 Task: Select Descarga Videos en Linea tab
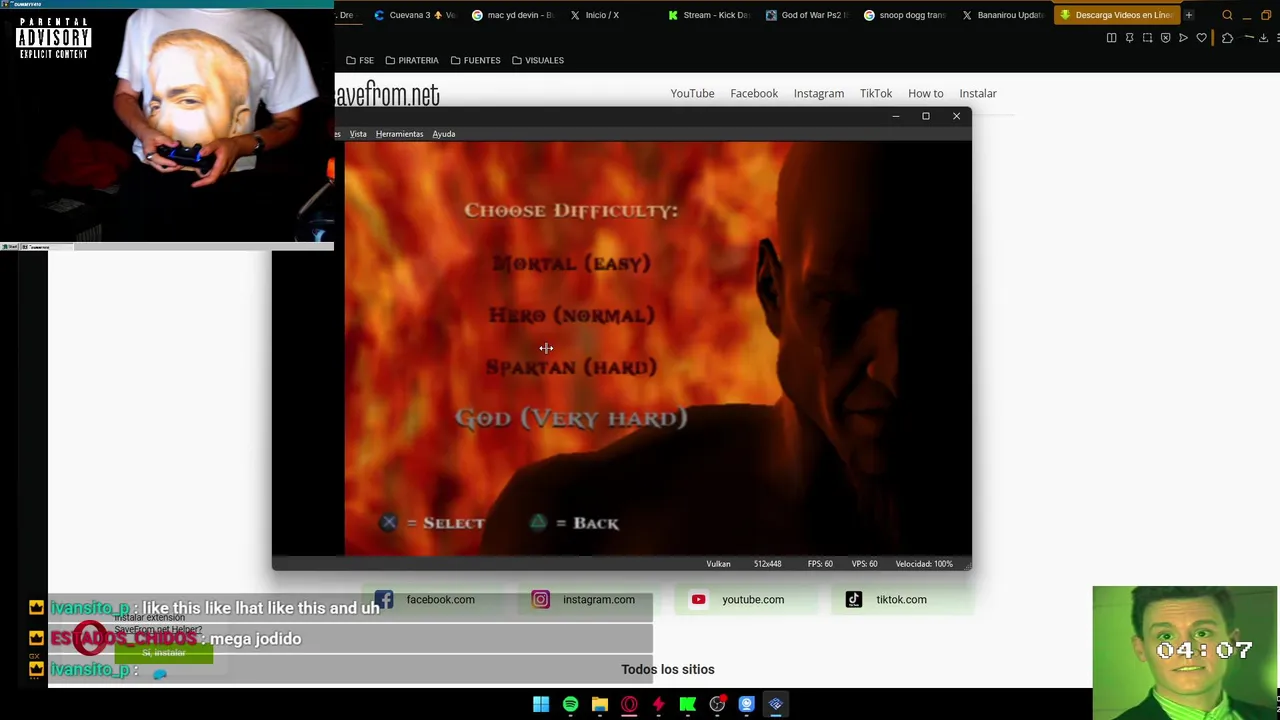point(1116,15)
